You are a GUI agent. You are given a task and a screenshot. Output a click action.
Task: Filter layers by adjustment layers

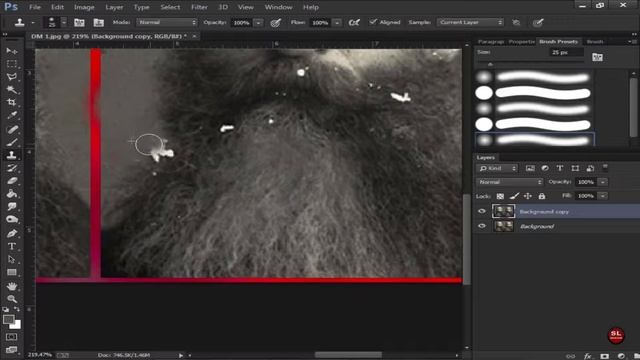coord(545,168)
